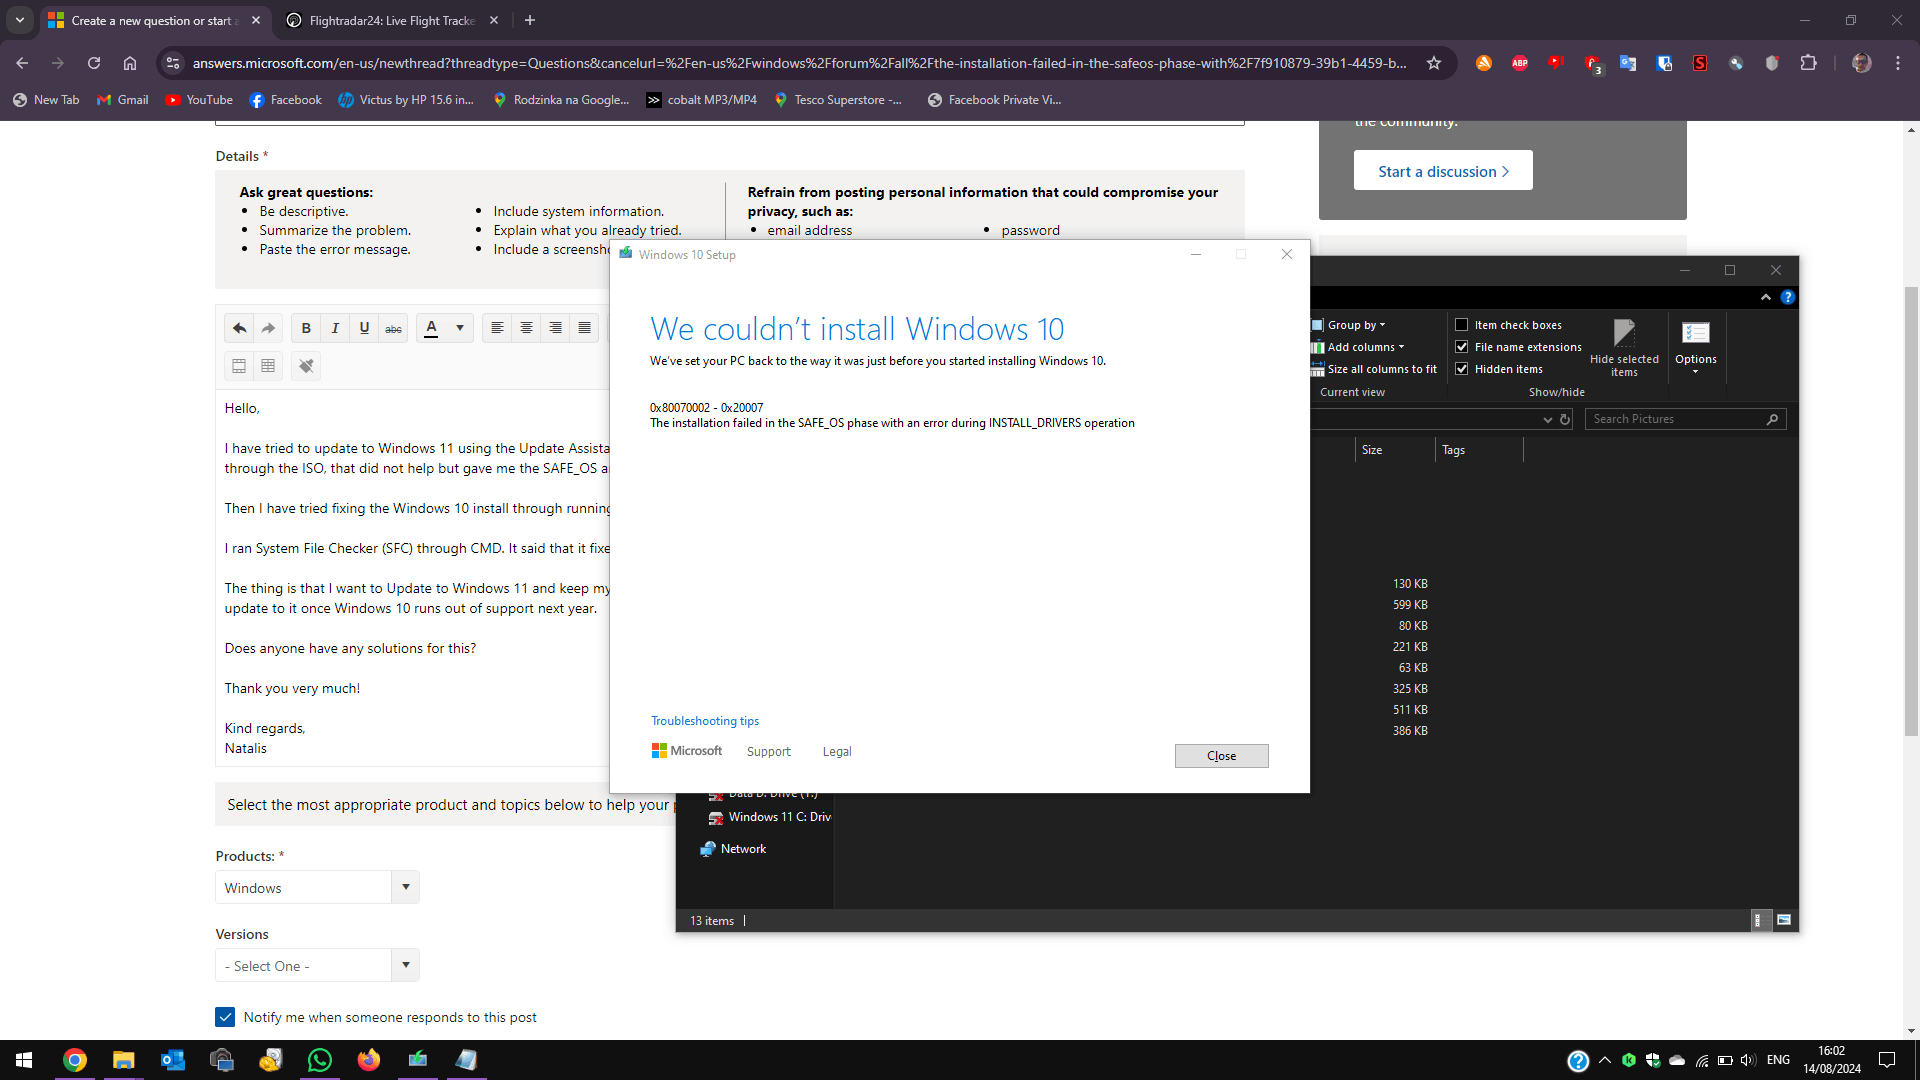Apply bold formatting in the editor
This screenshot has width=1920, height=1080.
tap(305, 328)
